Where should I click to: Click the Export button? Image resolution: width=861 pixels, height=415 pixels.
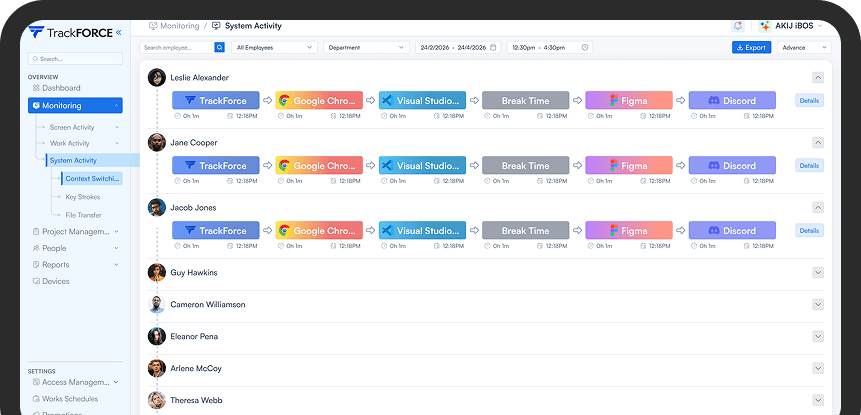click(x=751, y=48)
